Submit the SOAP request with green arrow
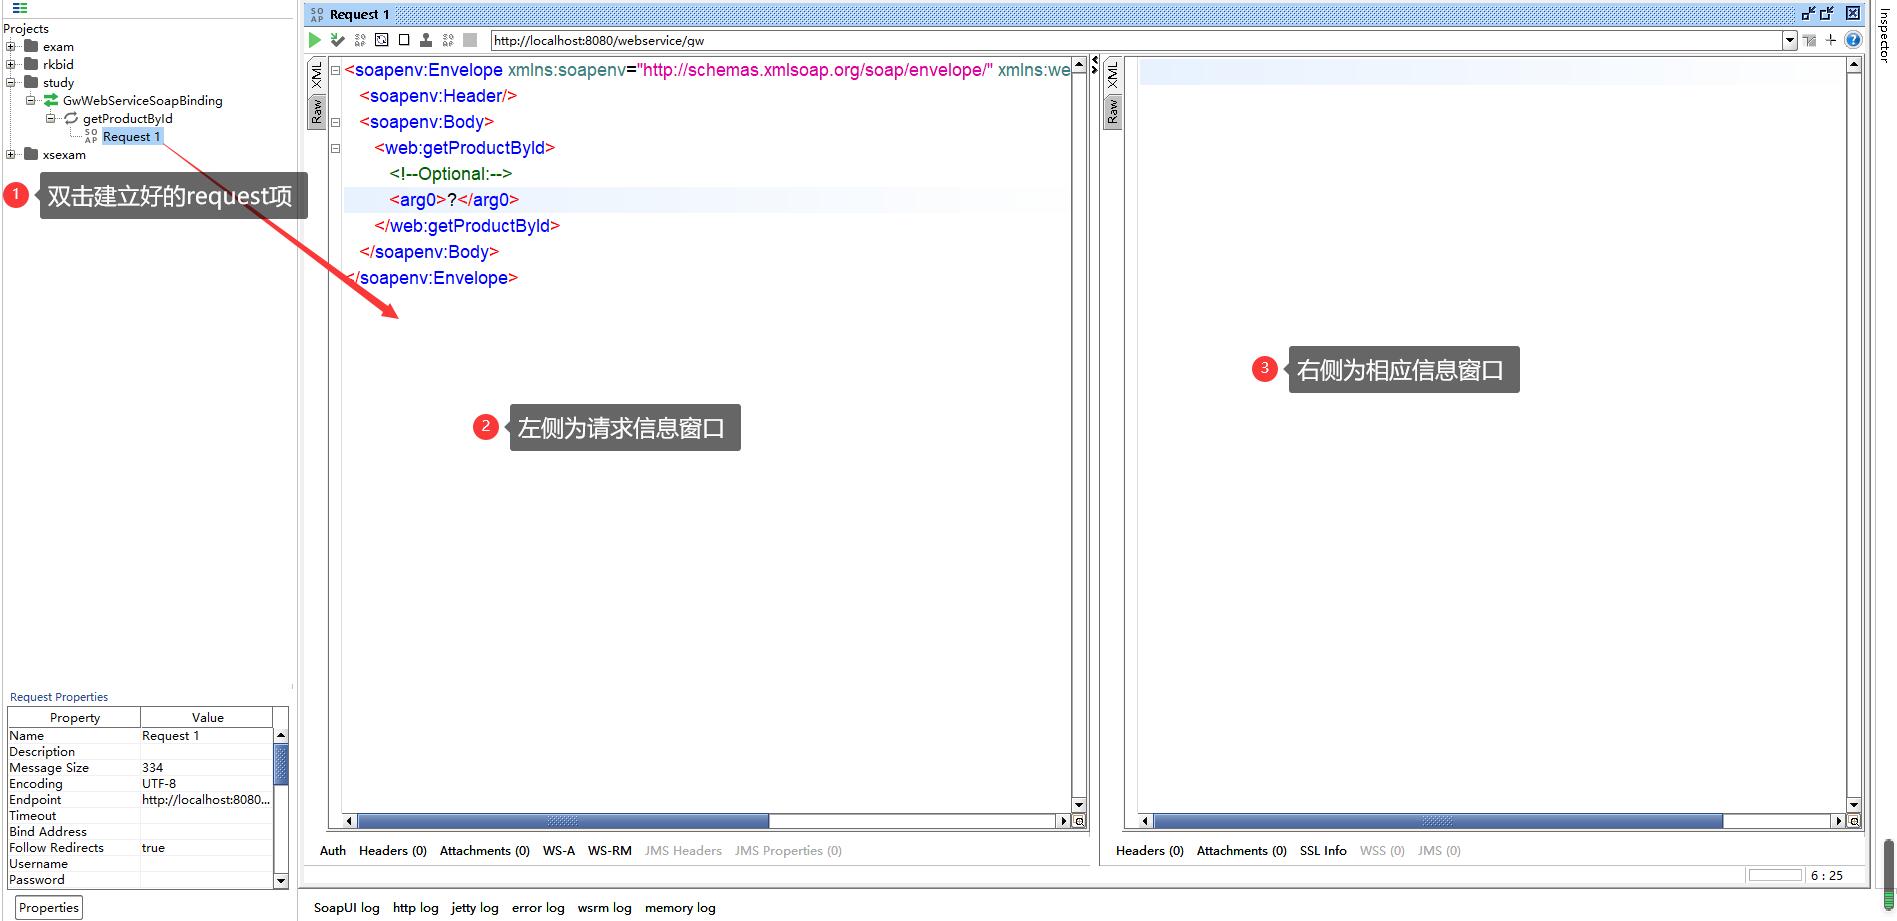The image size is (1897, 921). [315, 40]
